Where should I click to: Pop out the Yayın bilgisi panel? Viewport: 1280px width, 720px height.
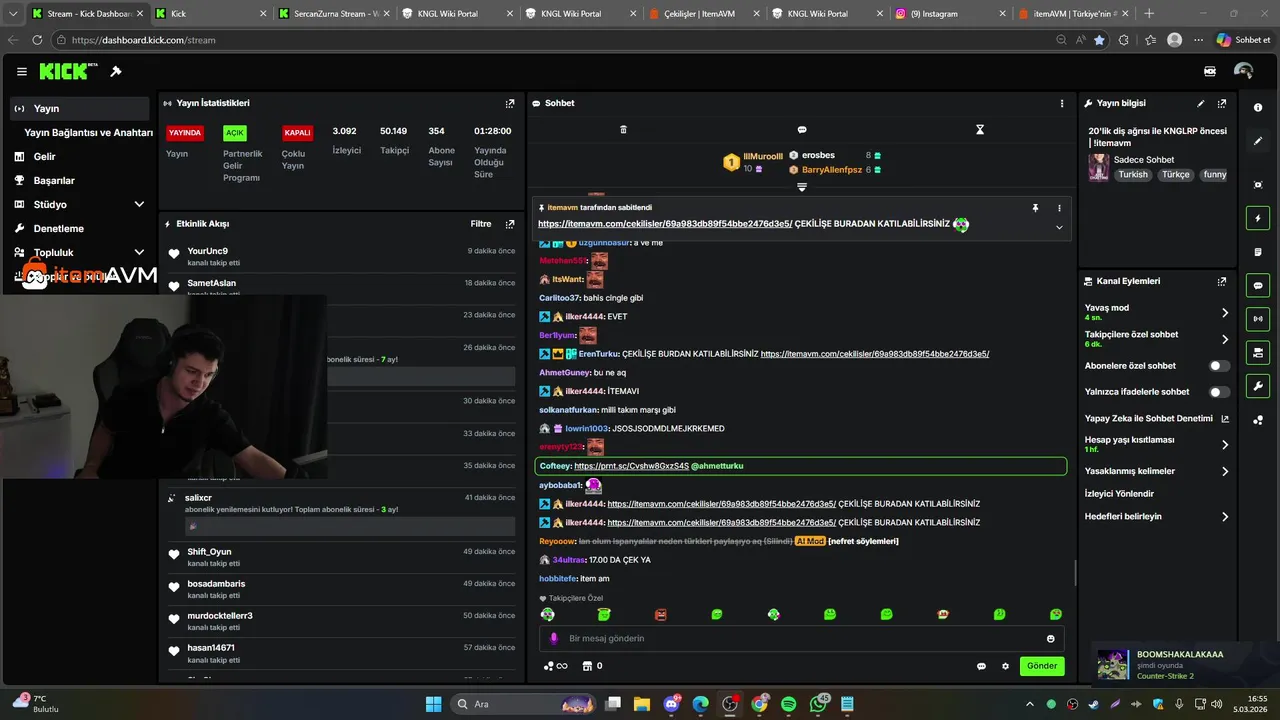[x=1222, y=103]
